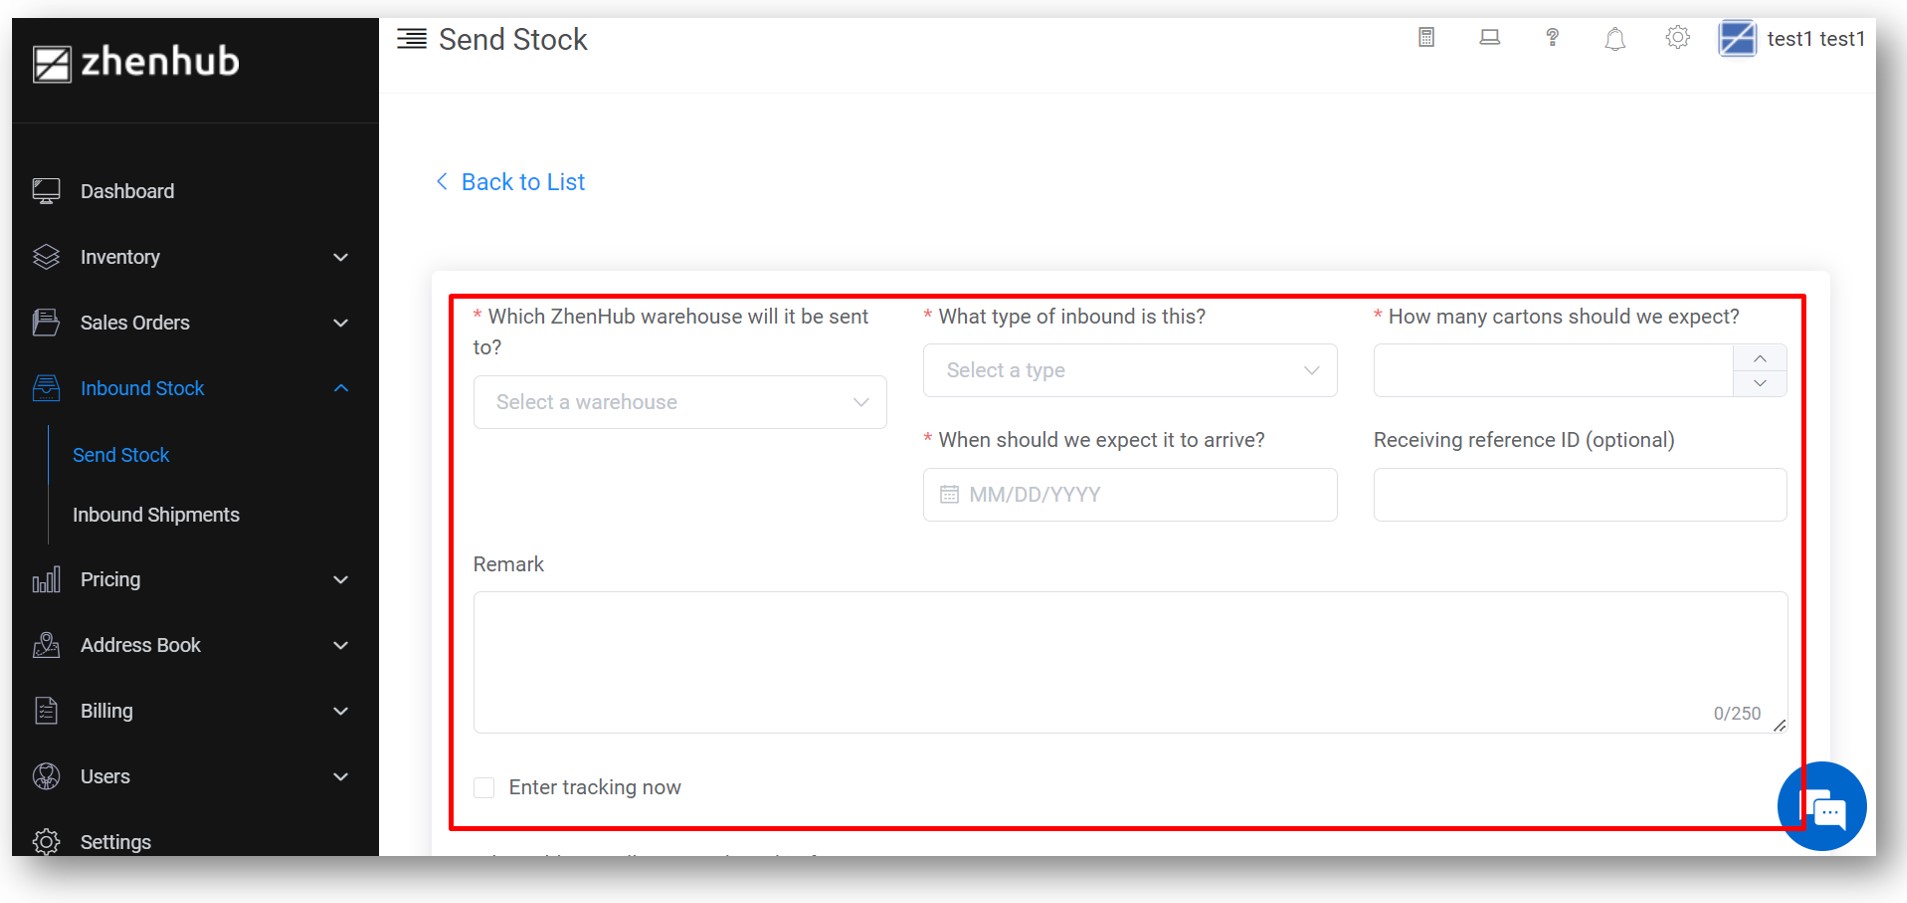Click the test1 user avatar
Image resolution: width=1907 pixels, height=903 pixels.
[1737, 39]
